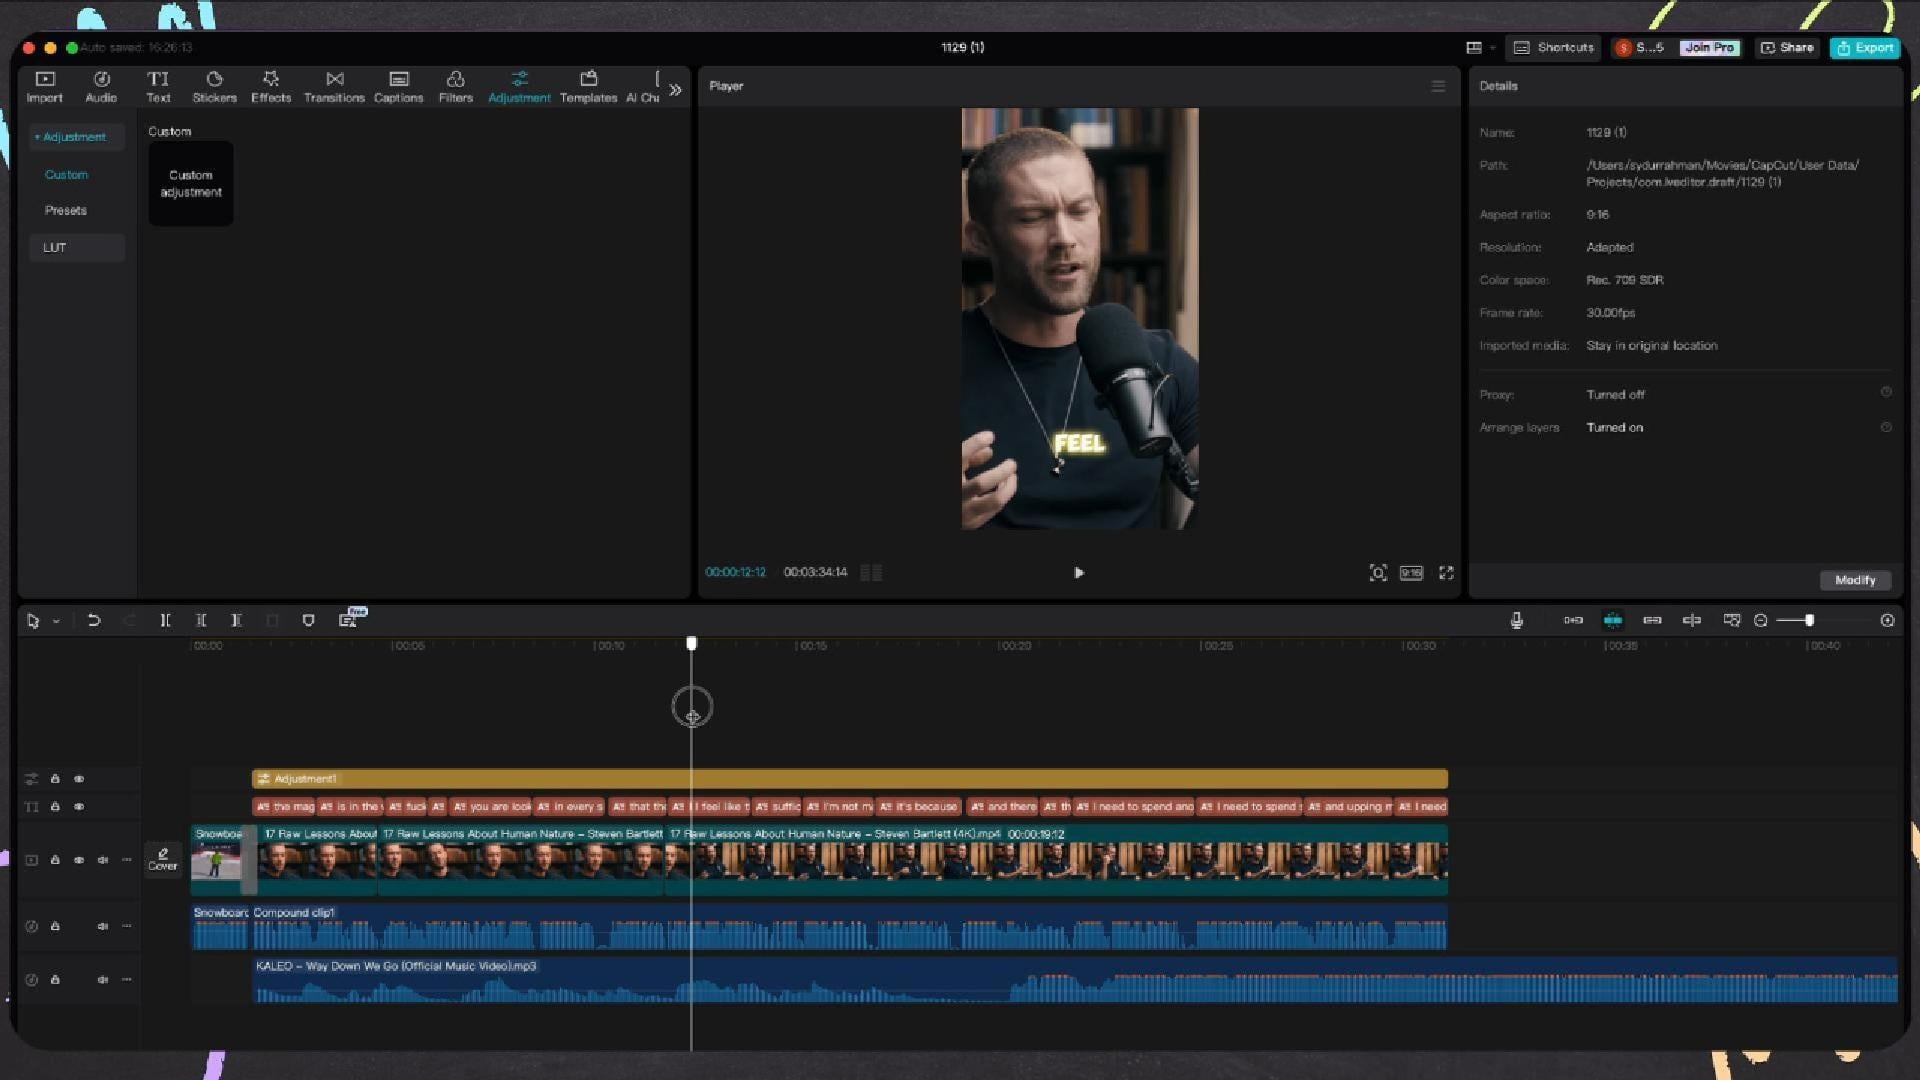1920x1080 pixels.
Task: Click the Arrange layers help icon
Action: [x=1886, y=428]
